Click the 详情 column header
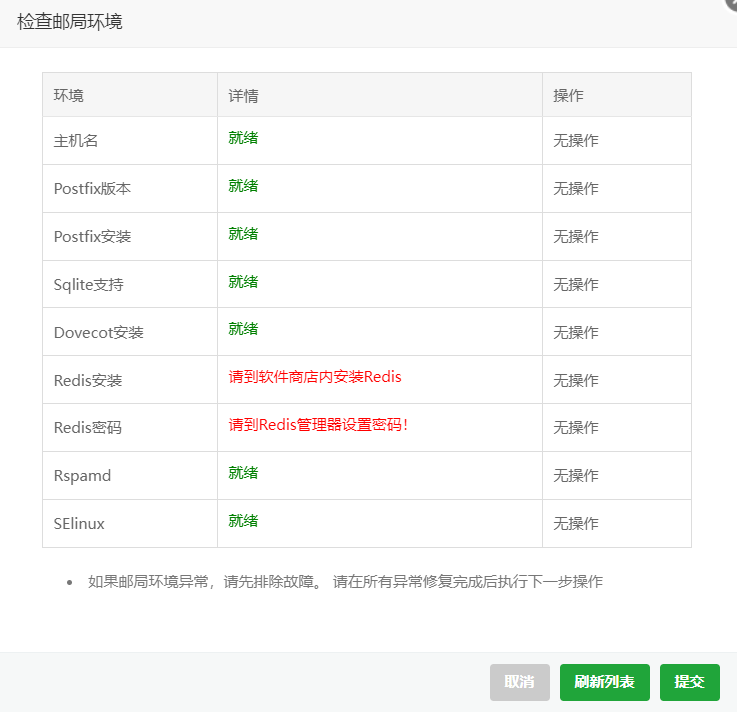The height and width of the screenshot is (712, 737). click(243, 95)
